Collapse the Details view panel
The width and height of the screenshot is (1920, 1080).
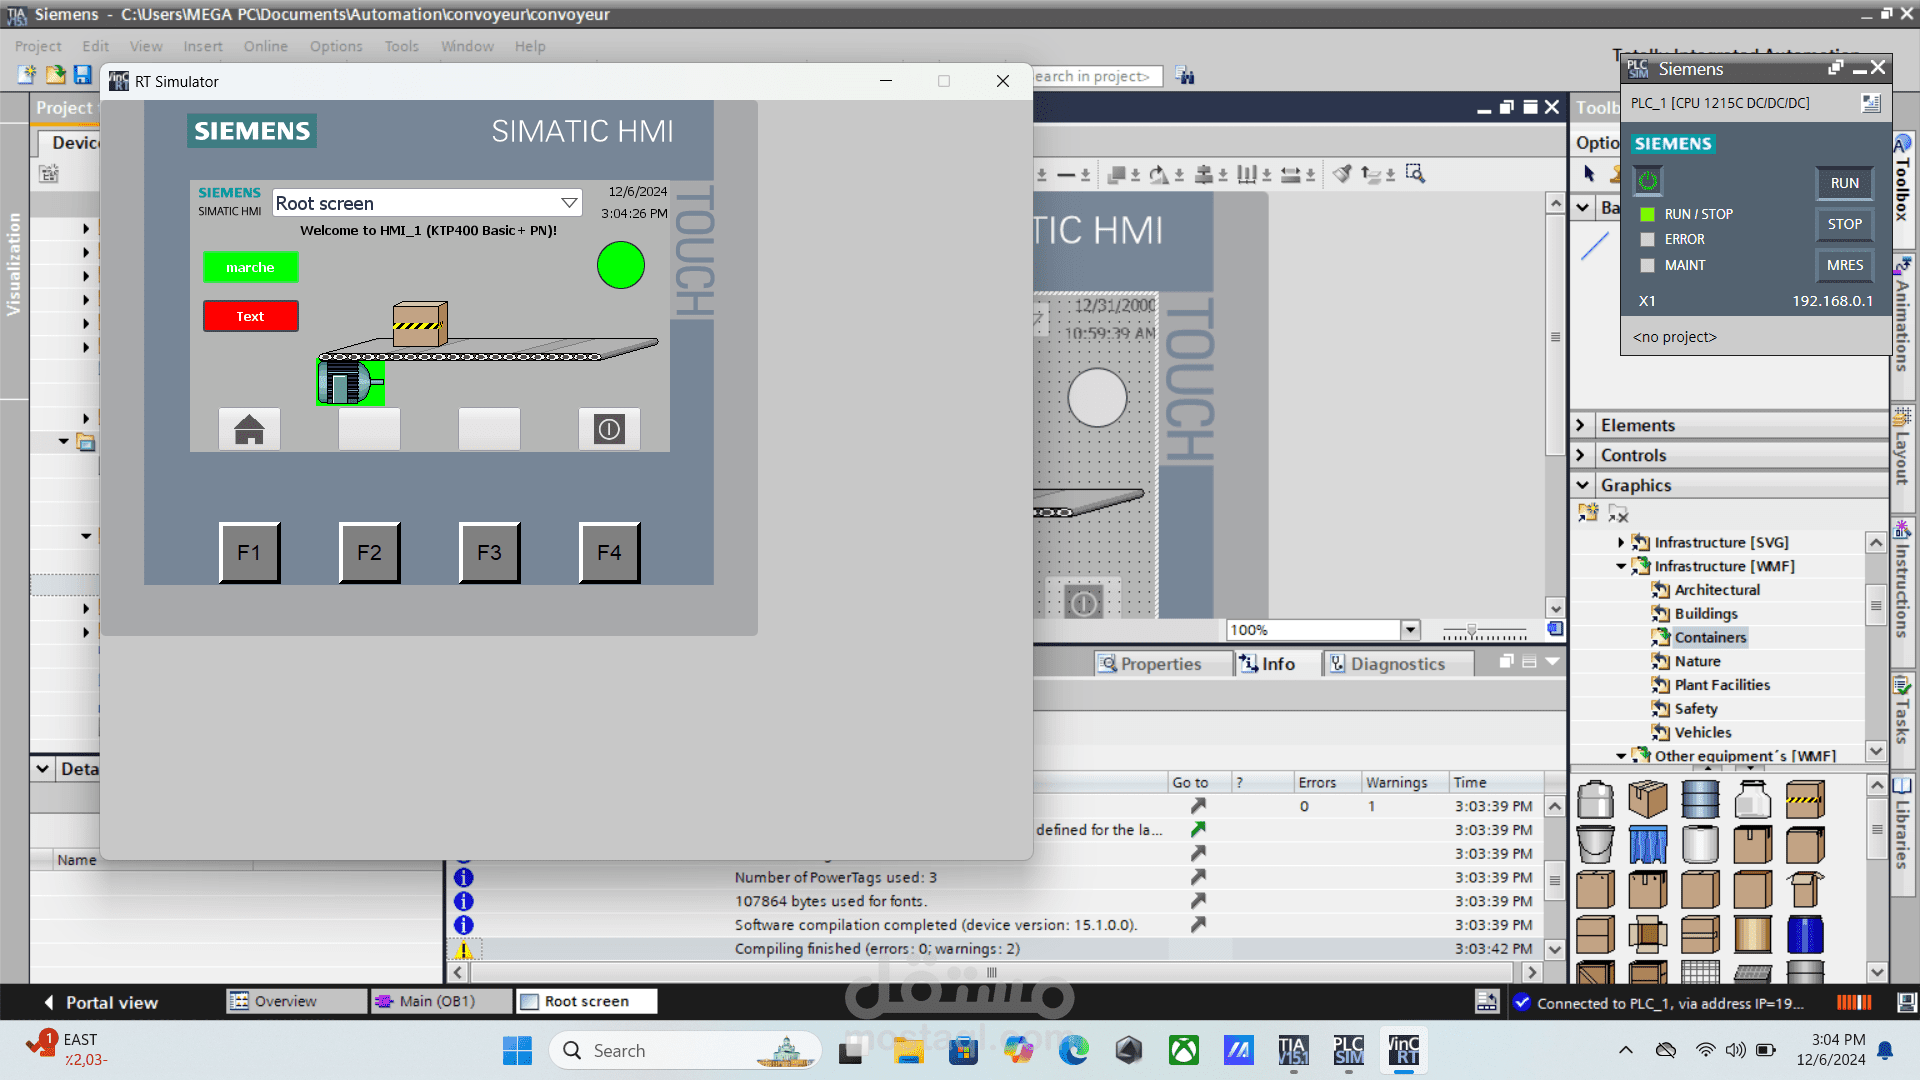(x=42, y=769)
